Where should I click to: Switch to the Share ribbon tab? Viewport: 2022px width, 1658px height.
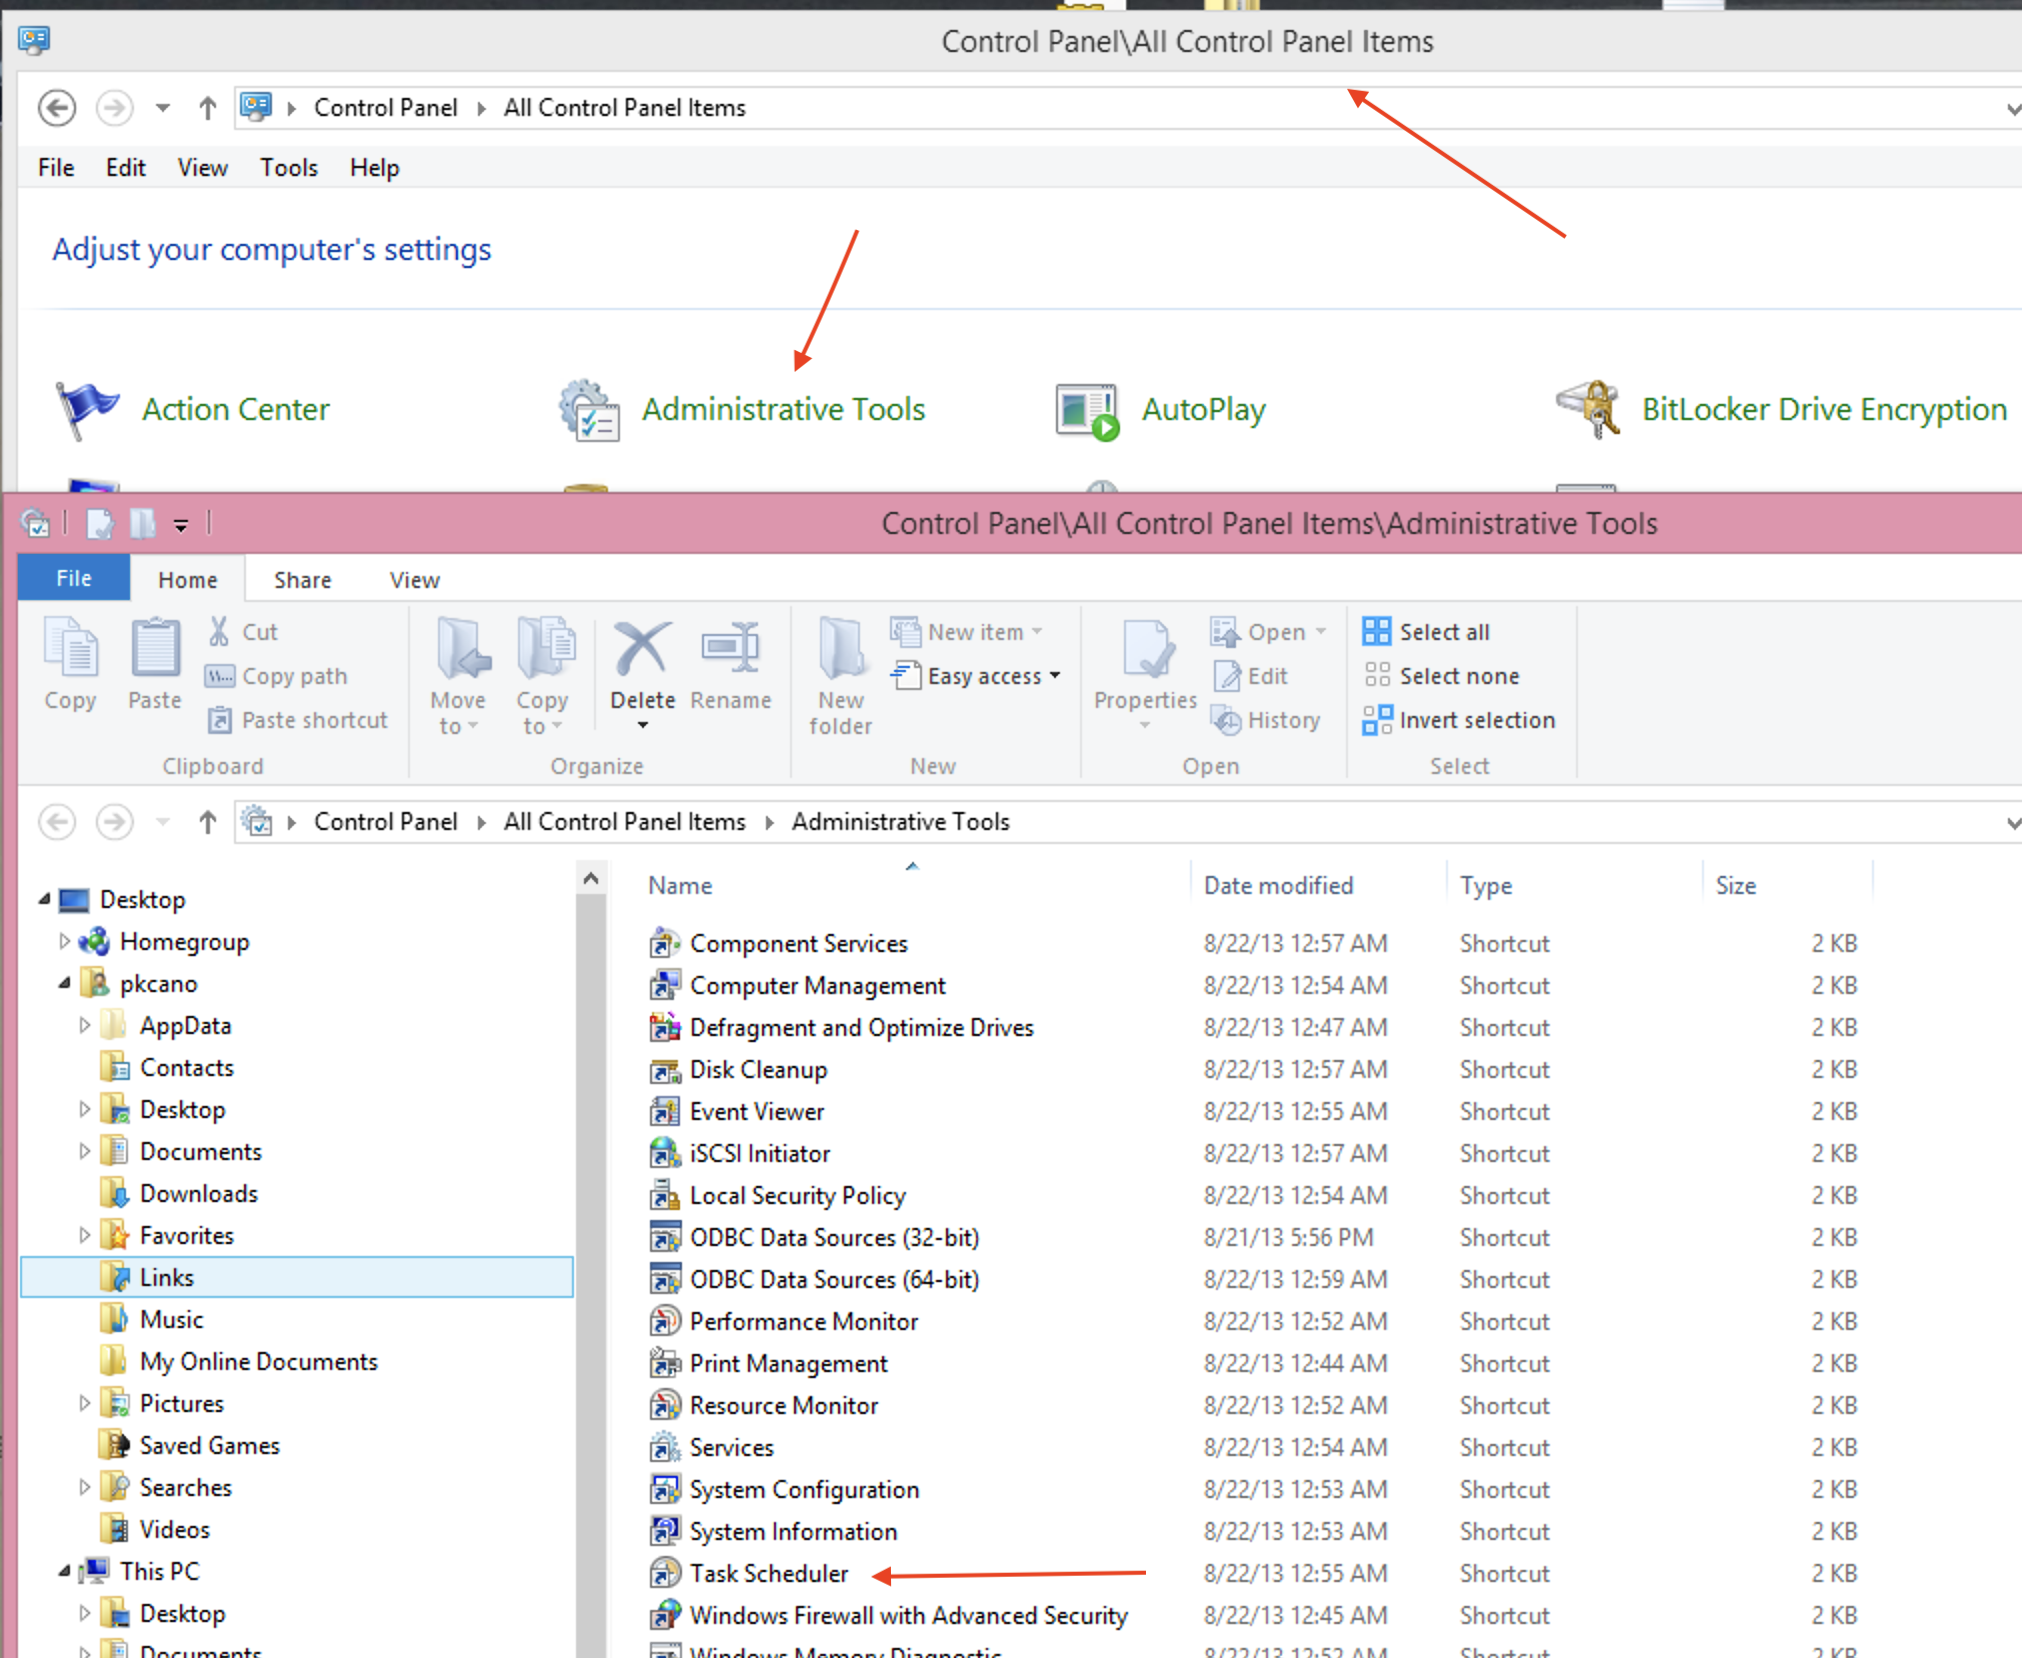click(x=302, y=580)
